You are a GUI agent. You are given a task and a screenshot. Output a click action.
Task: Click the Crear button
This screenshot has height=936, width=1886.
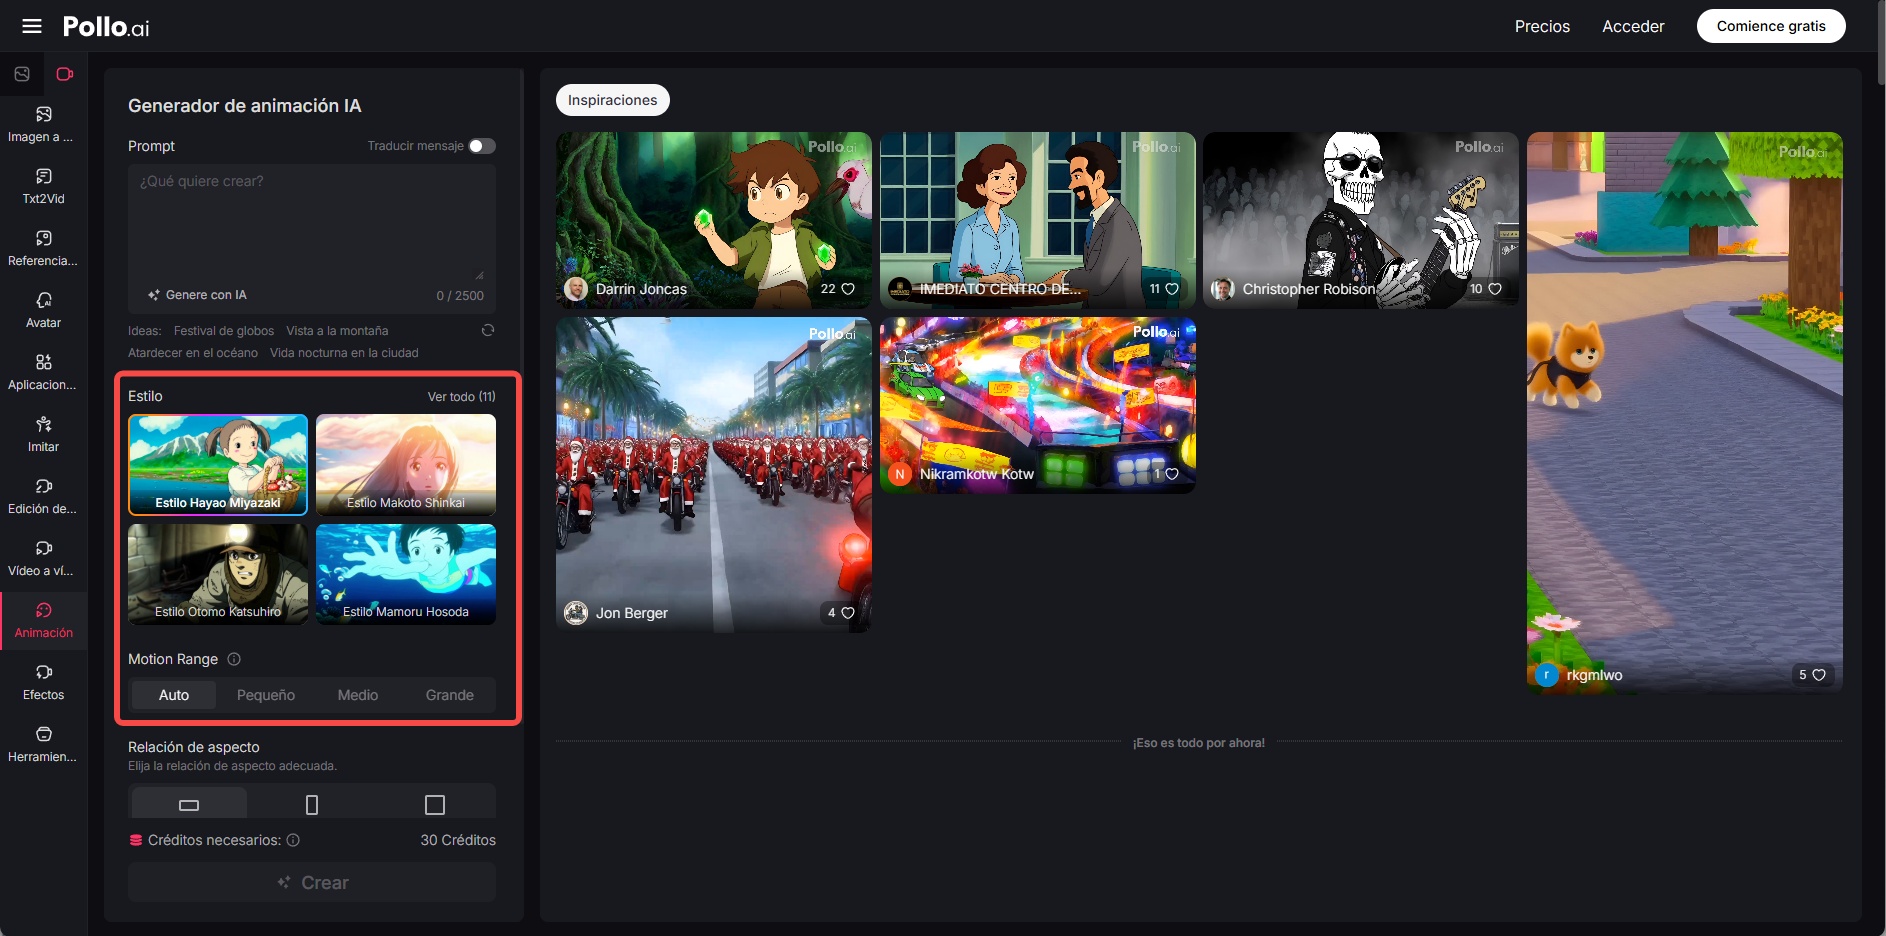click(312, 883)
